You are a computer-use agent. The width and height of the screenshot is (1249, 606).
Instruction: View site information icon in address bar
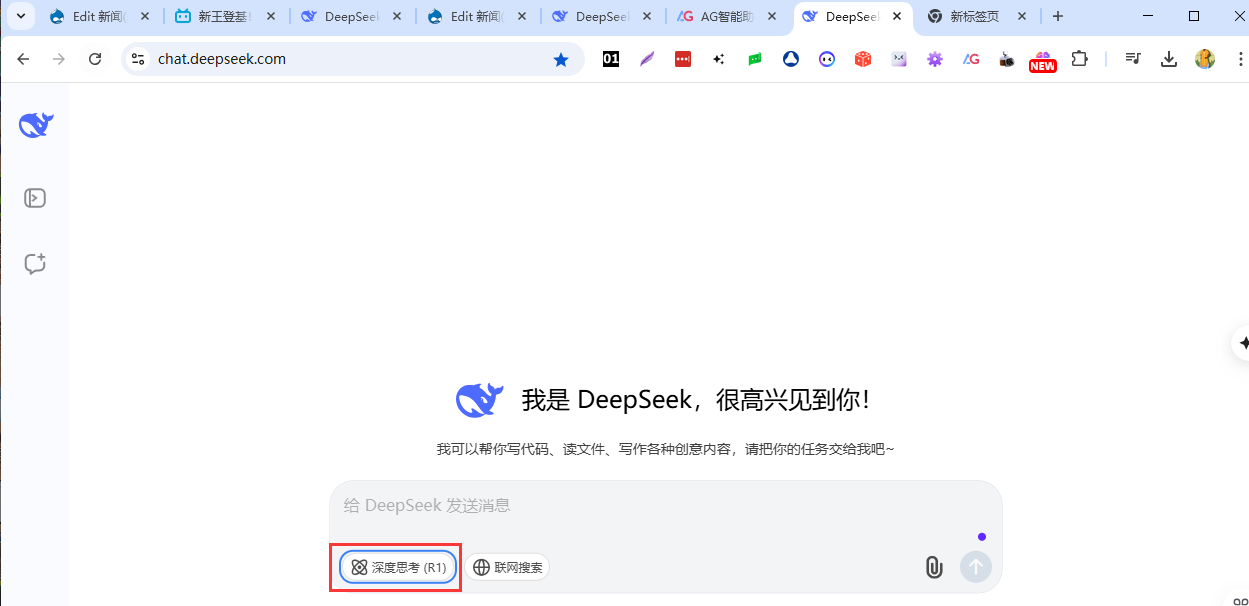coord(138,59)
